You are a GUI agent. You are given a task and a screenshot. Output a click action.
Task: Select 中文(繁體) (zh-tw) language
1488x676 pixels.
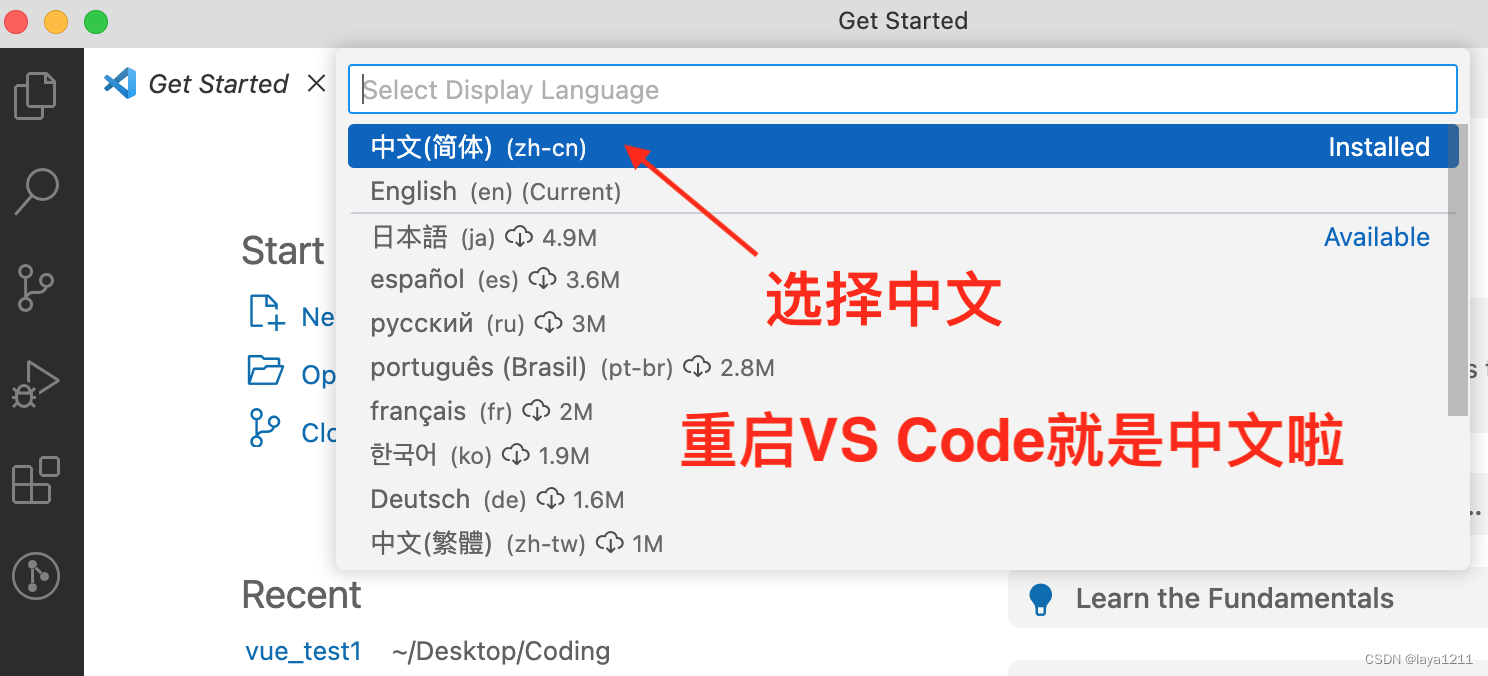point(903,544)
